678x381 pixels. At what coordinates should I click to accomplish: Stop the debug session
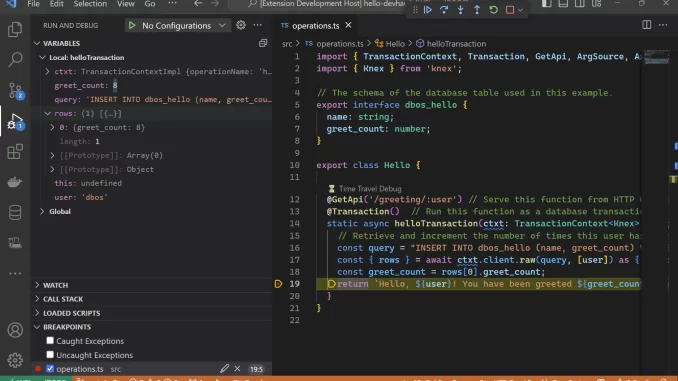click(x=510, y=10)
